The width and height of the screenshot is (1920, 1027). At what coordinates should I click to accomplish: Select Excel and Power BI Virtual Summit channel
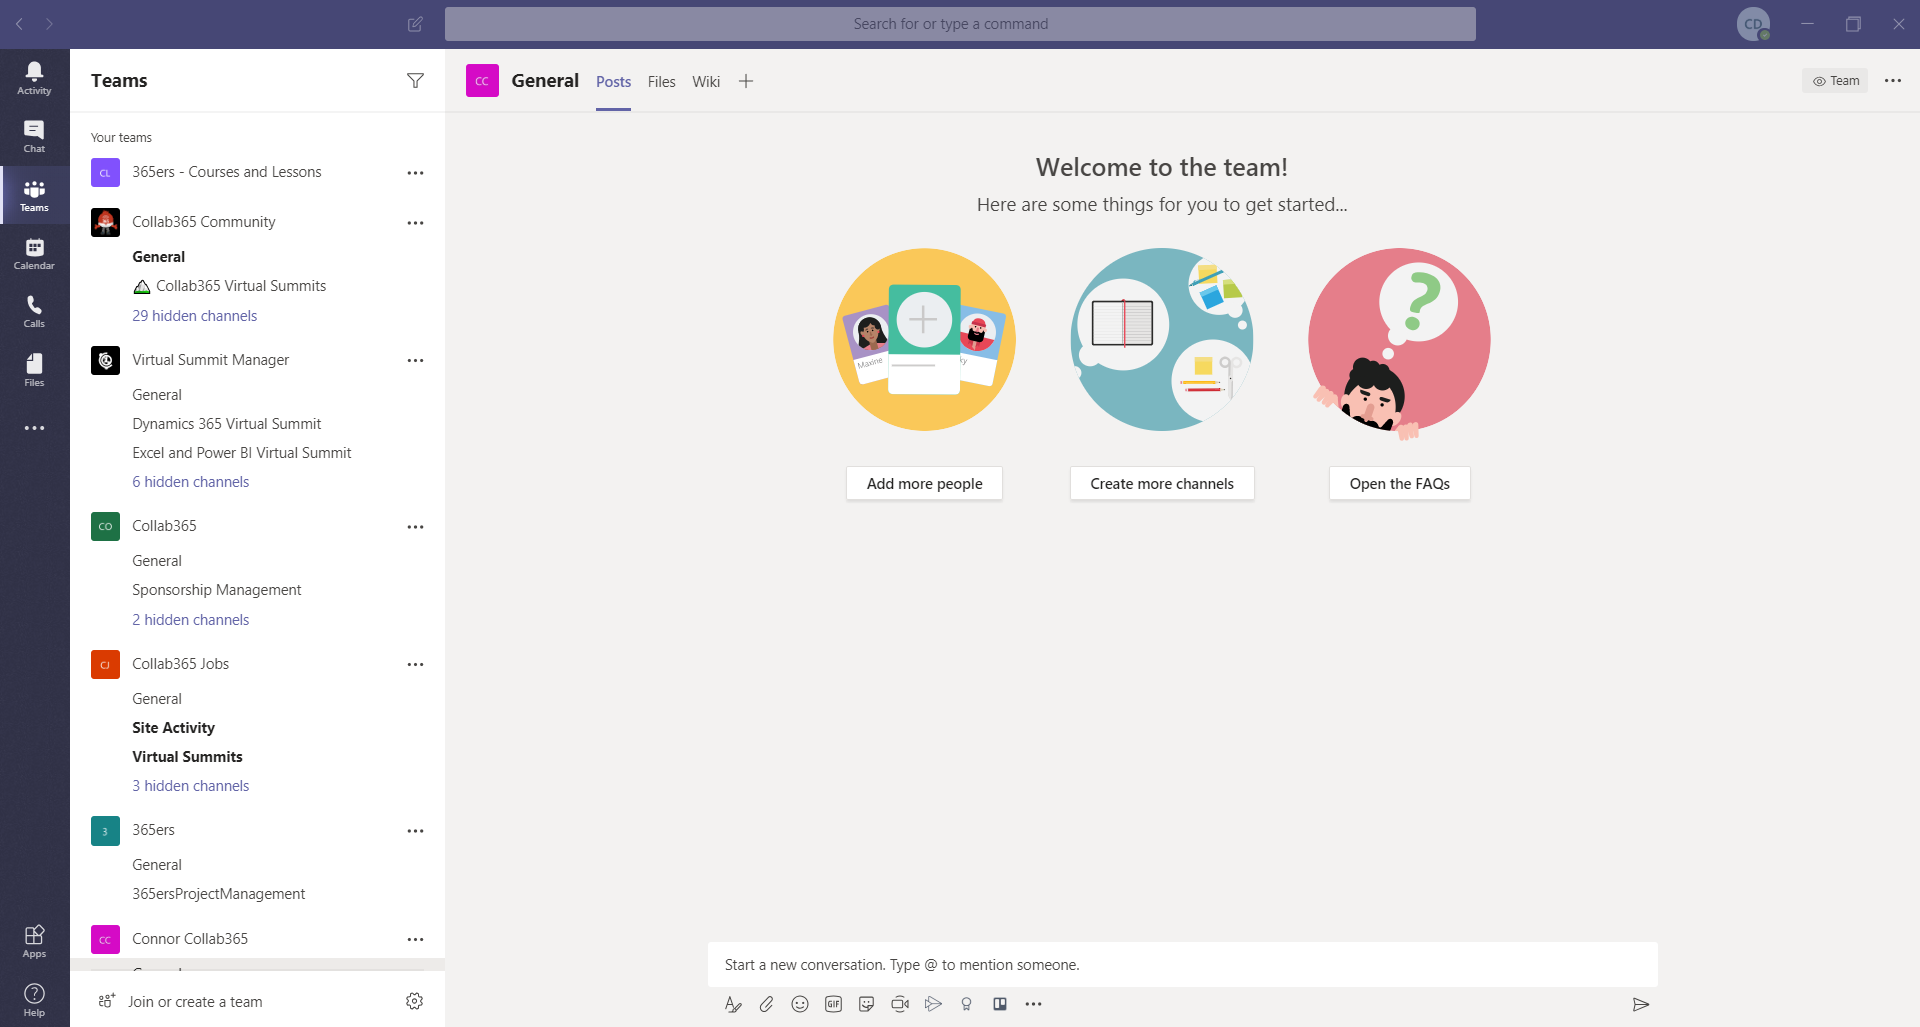click(242, 453)
